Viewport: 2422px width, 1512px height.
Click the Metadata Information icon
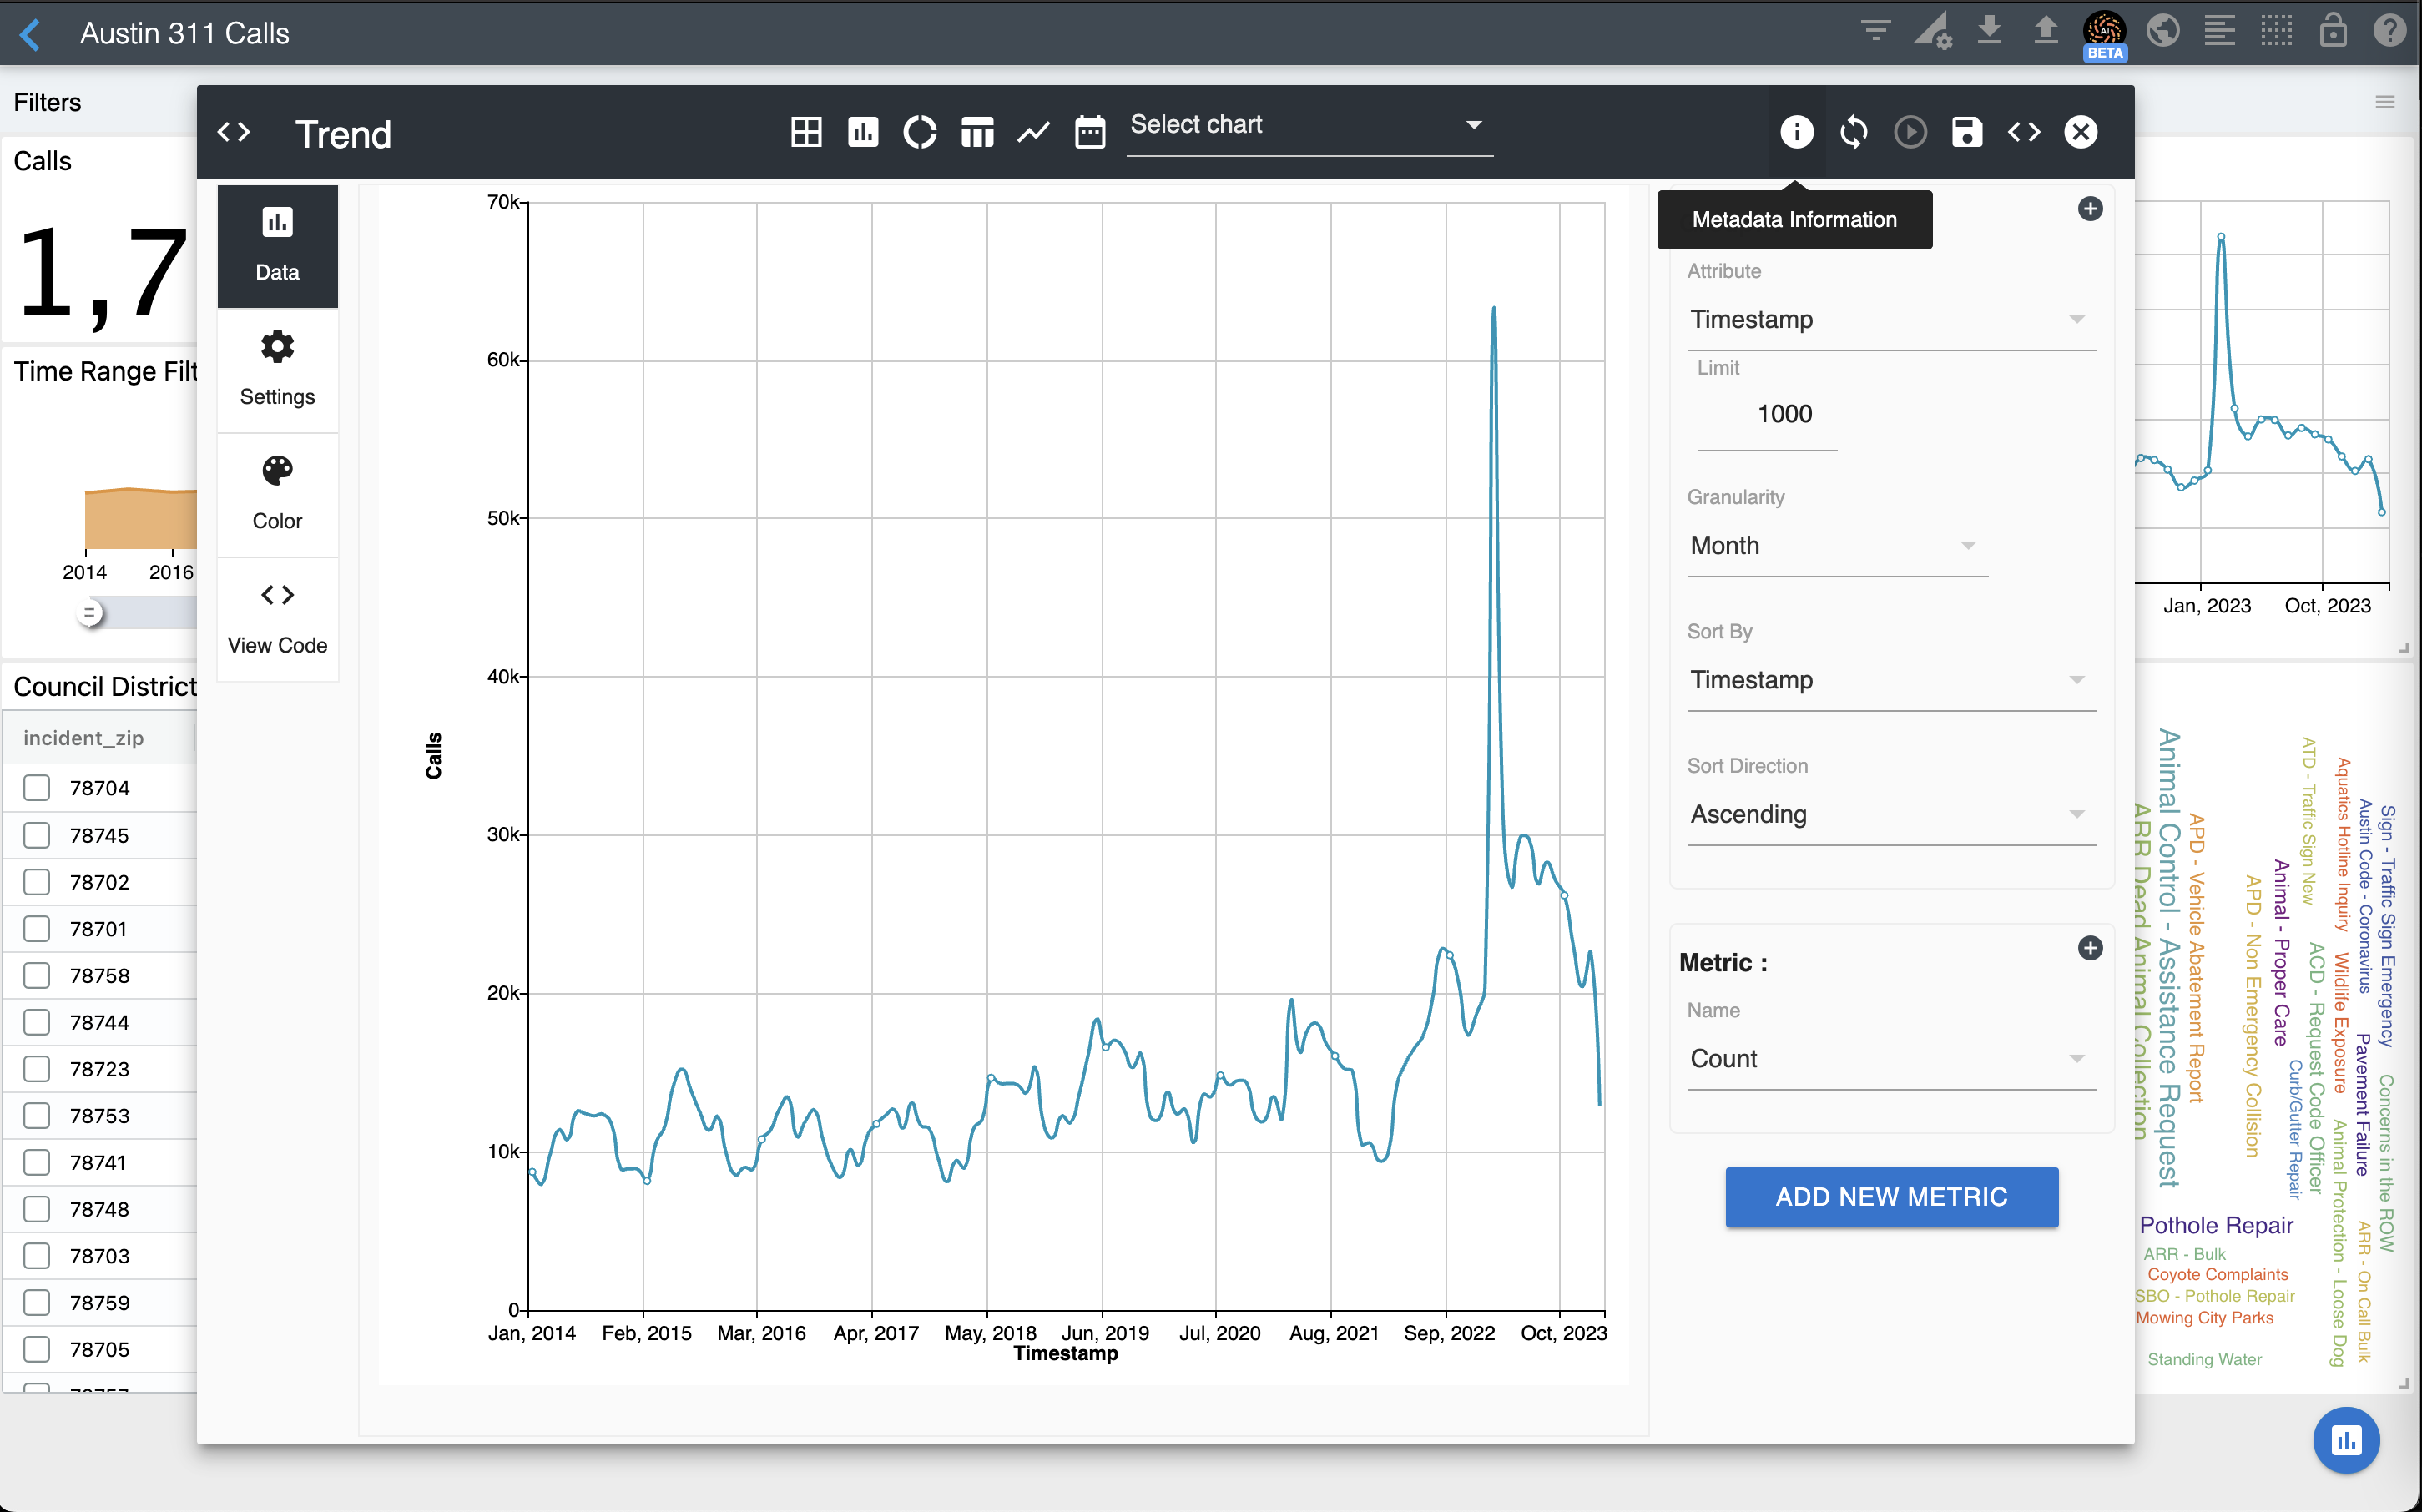tap(1796, 132)
